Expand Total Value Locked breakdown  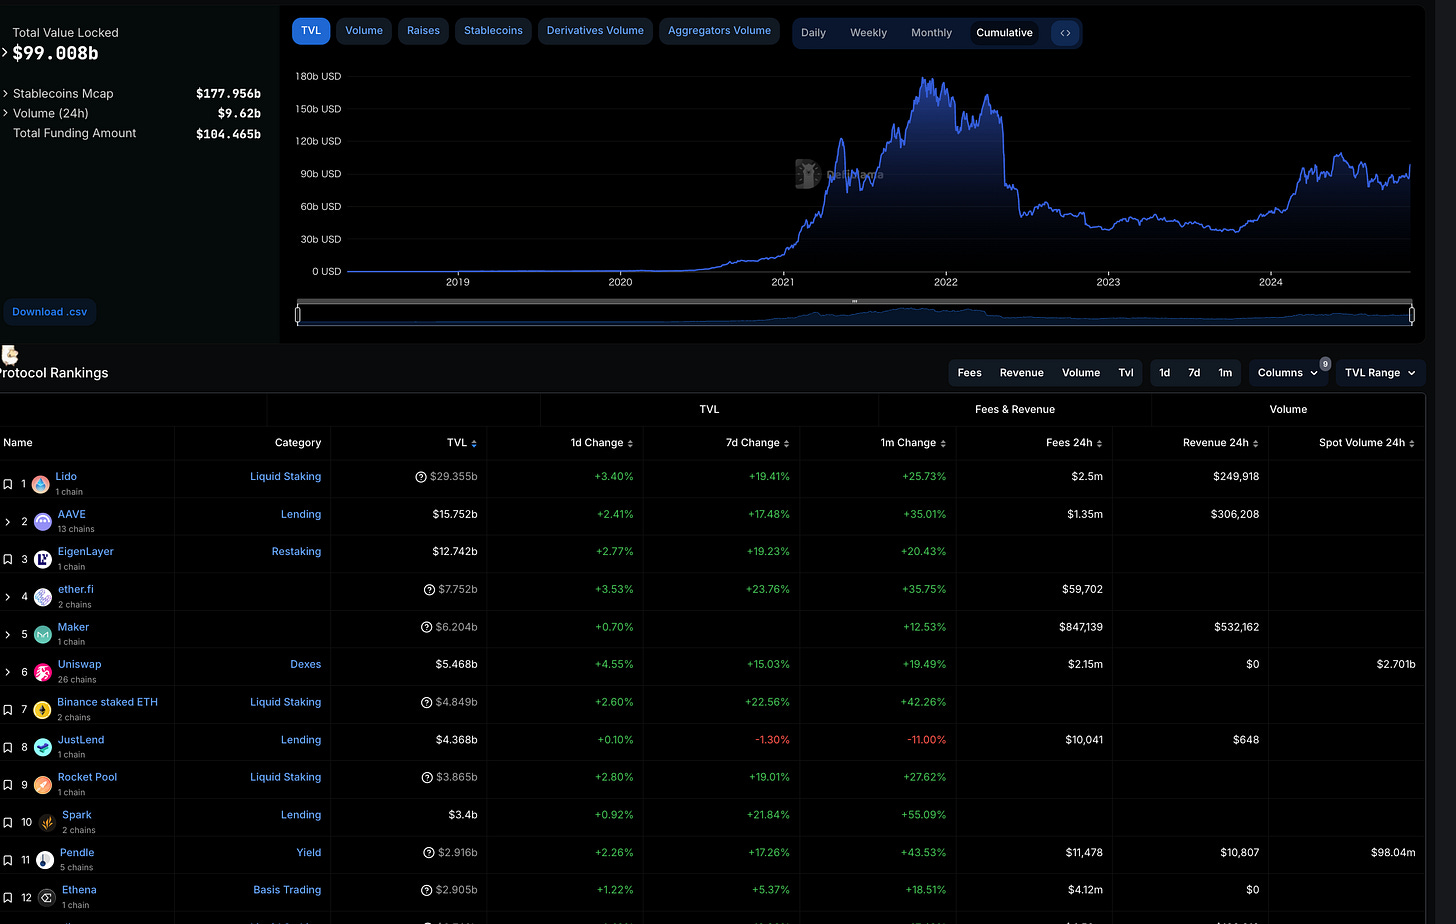pos(5,53)
